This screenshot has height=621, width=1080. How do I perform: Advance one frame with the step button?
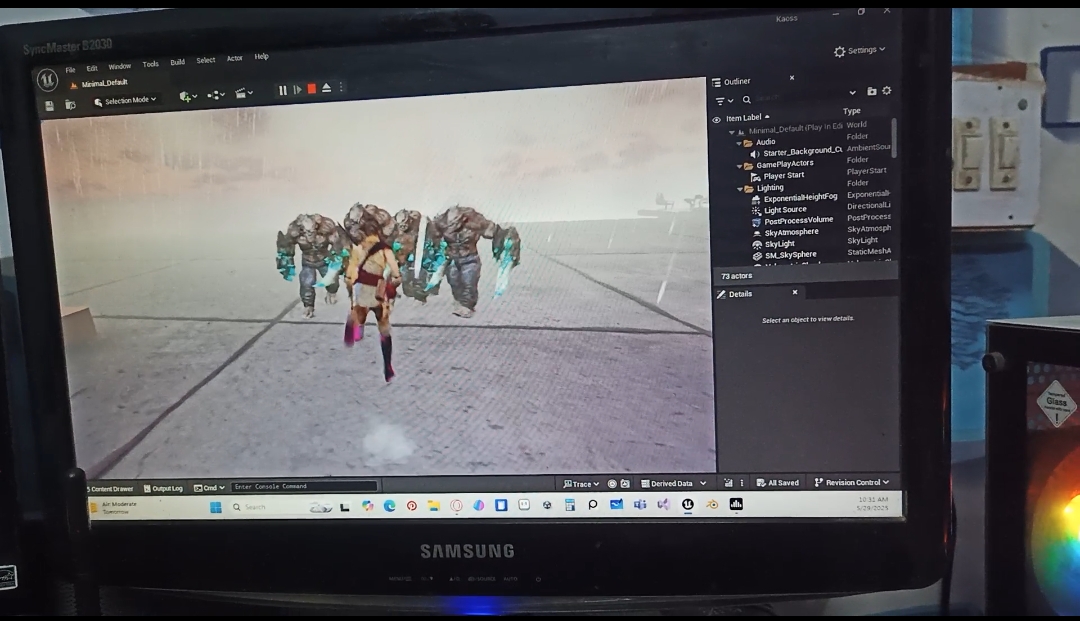tap(297, 90)
